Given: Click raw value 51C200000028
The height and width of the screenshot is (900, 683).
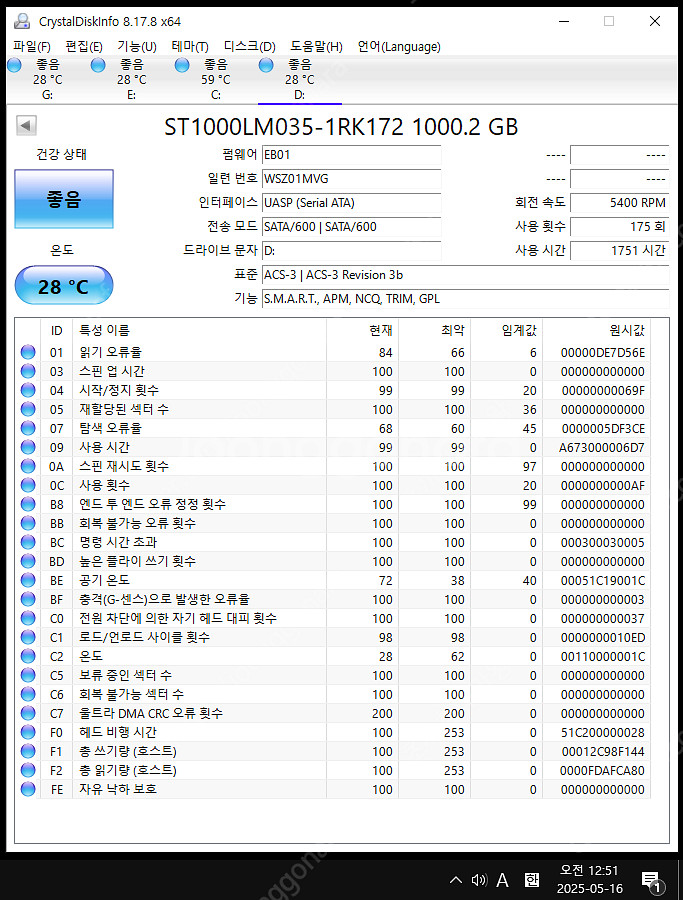Looking at the screenshot, I should pyautogui.click(x=603, y=732).
